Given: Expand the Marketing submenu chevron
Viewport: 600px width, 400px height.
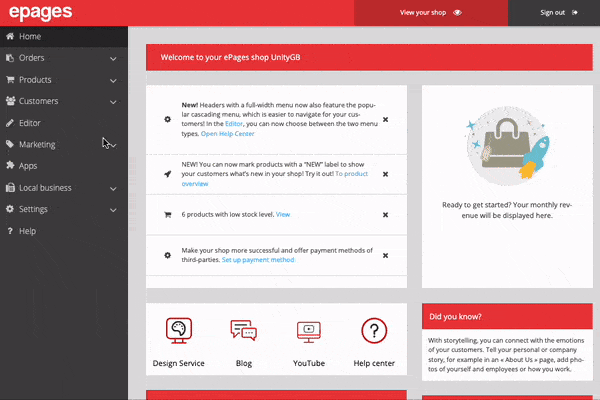Looking at the screenshot, I should click(x=113, y=145).
